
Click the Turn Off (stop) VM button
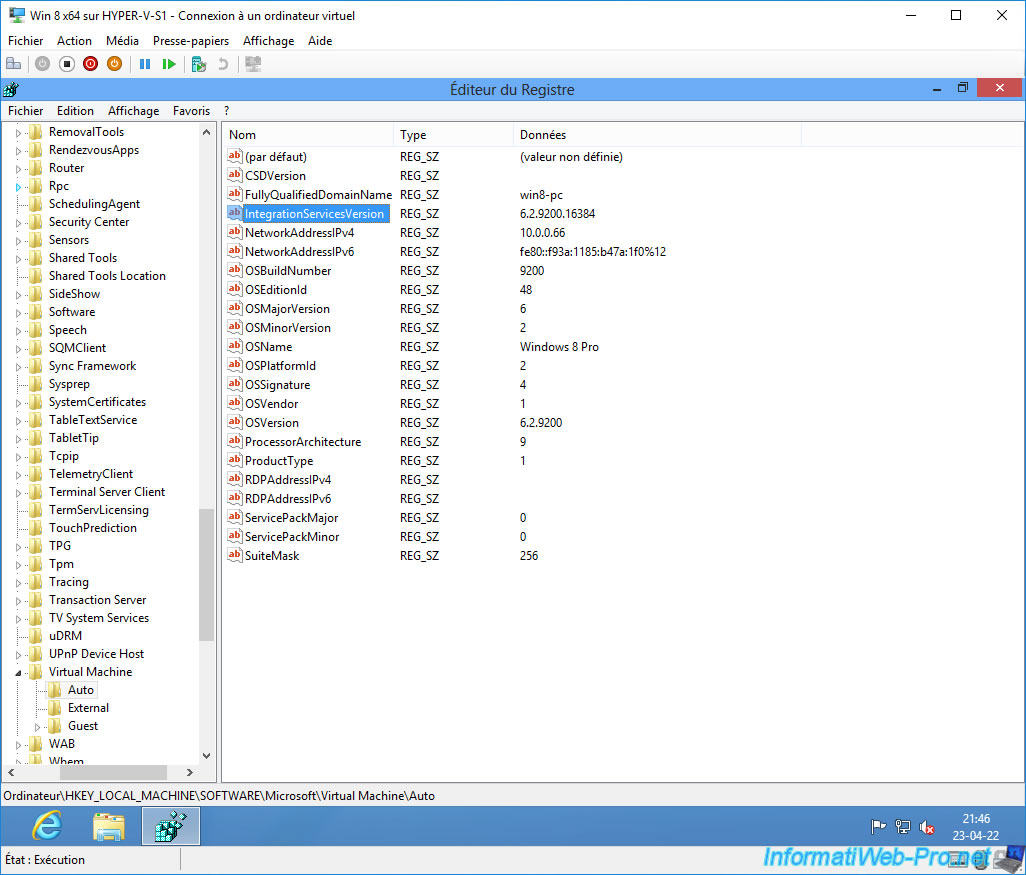pyautogui.click(x=66, y=64)
